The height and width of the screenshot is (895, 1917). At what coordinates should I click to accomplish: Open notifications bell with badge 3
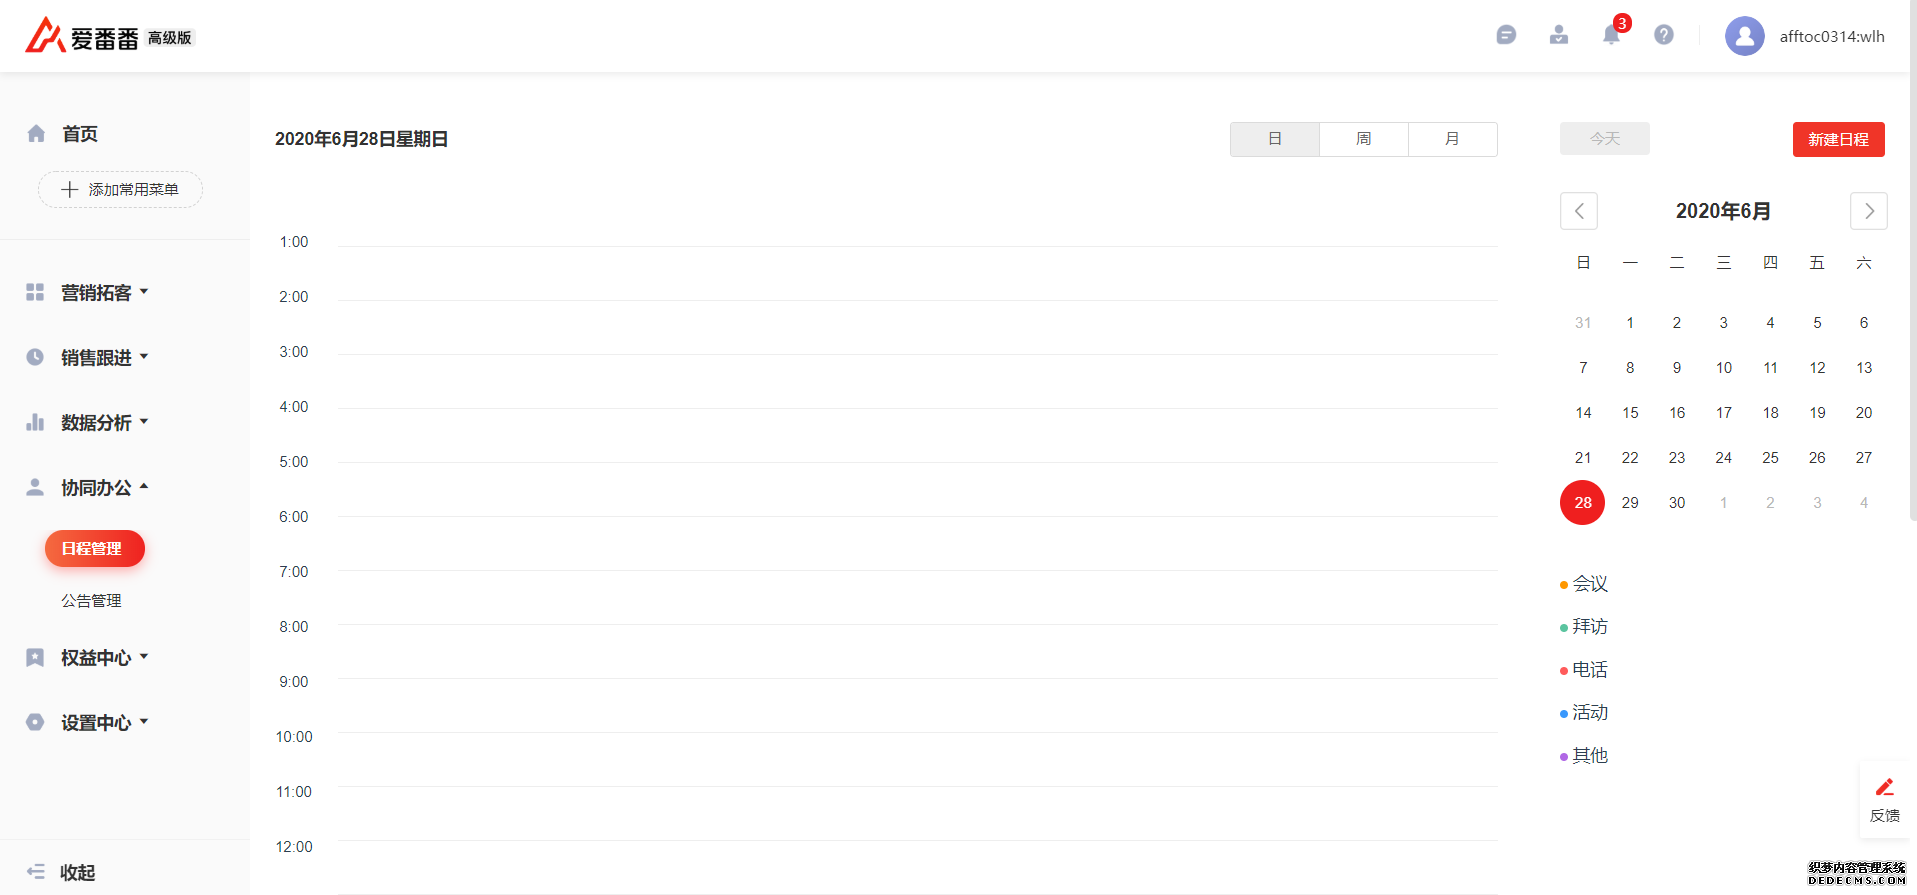pyautogui.click(x=1611, y=35)
